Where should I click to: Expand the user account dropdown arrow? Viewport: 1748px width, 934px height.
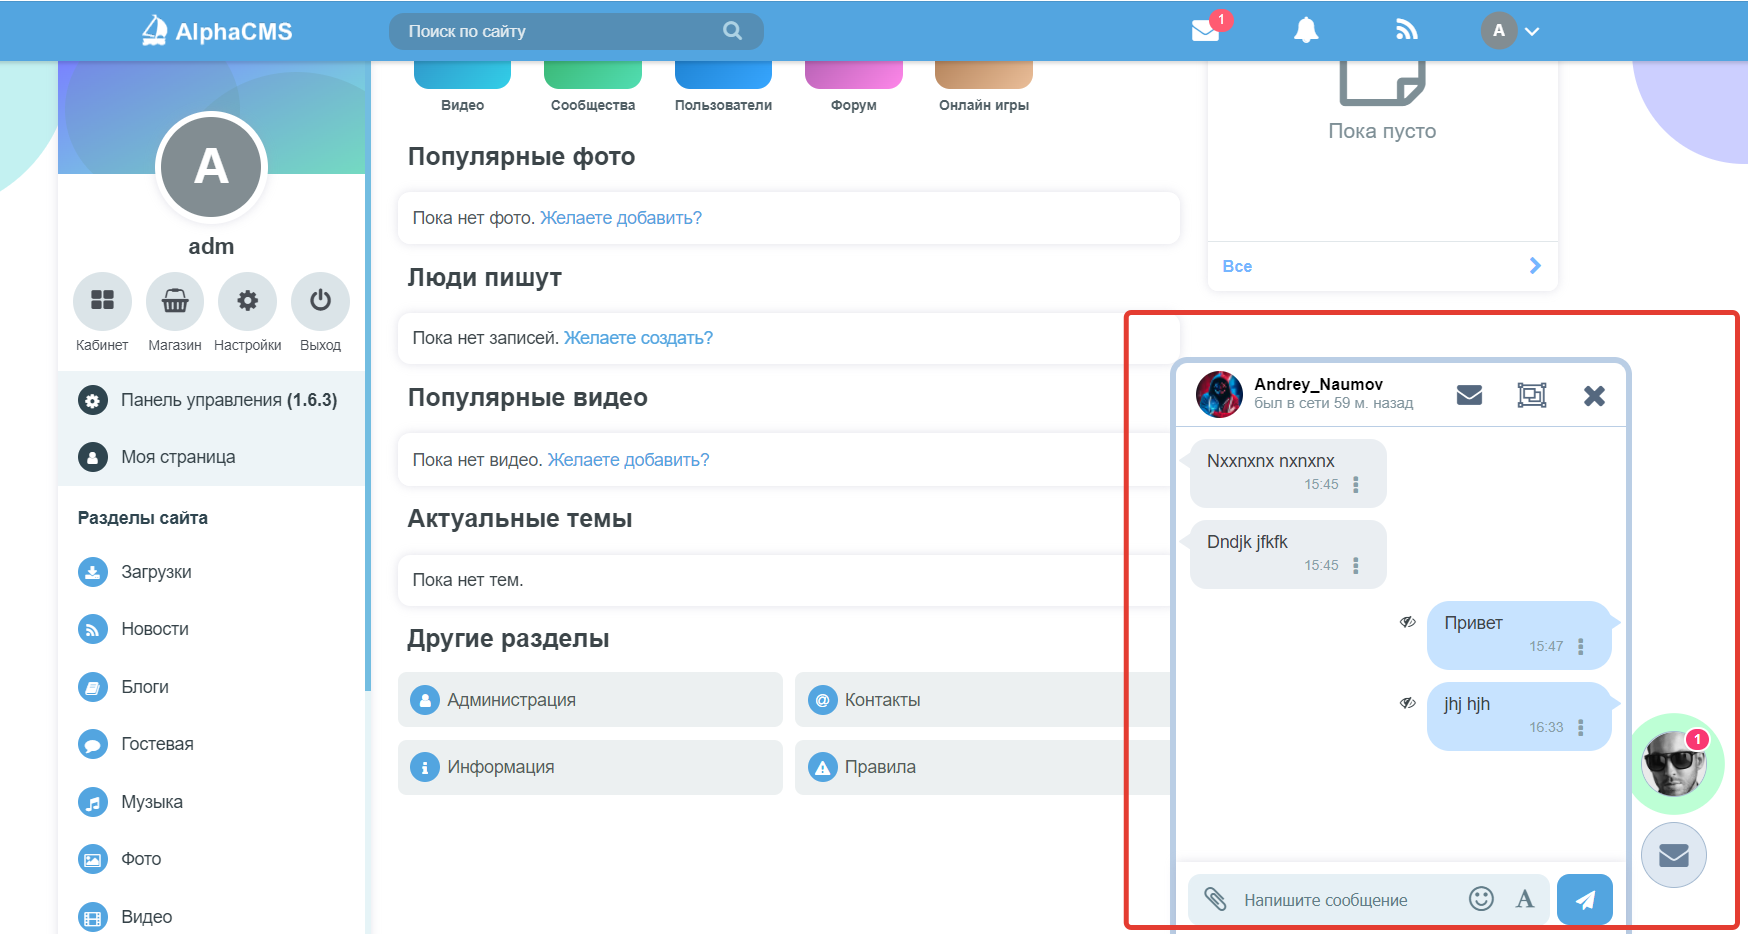click(x=1532, y=32)
